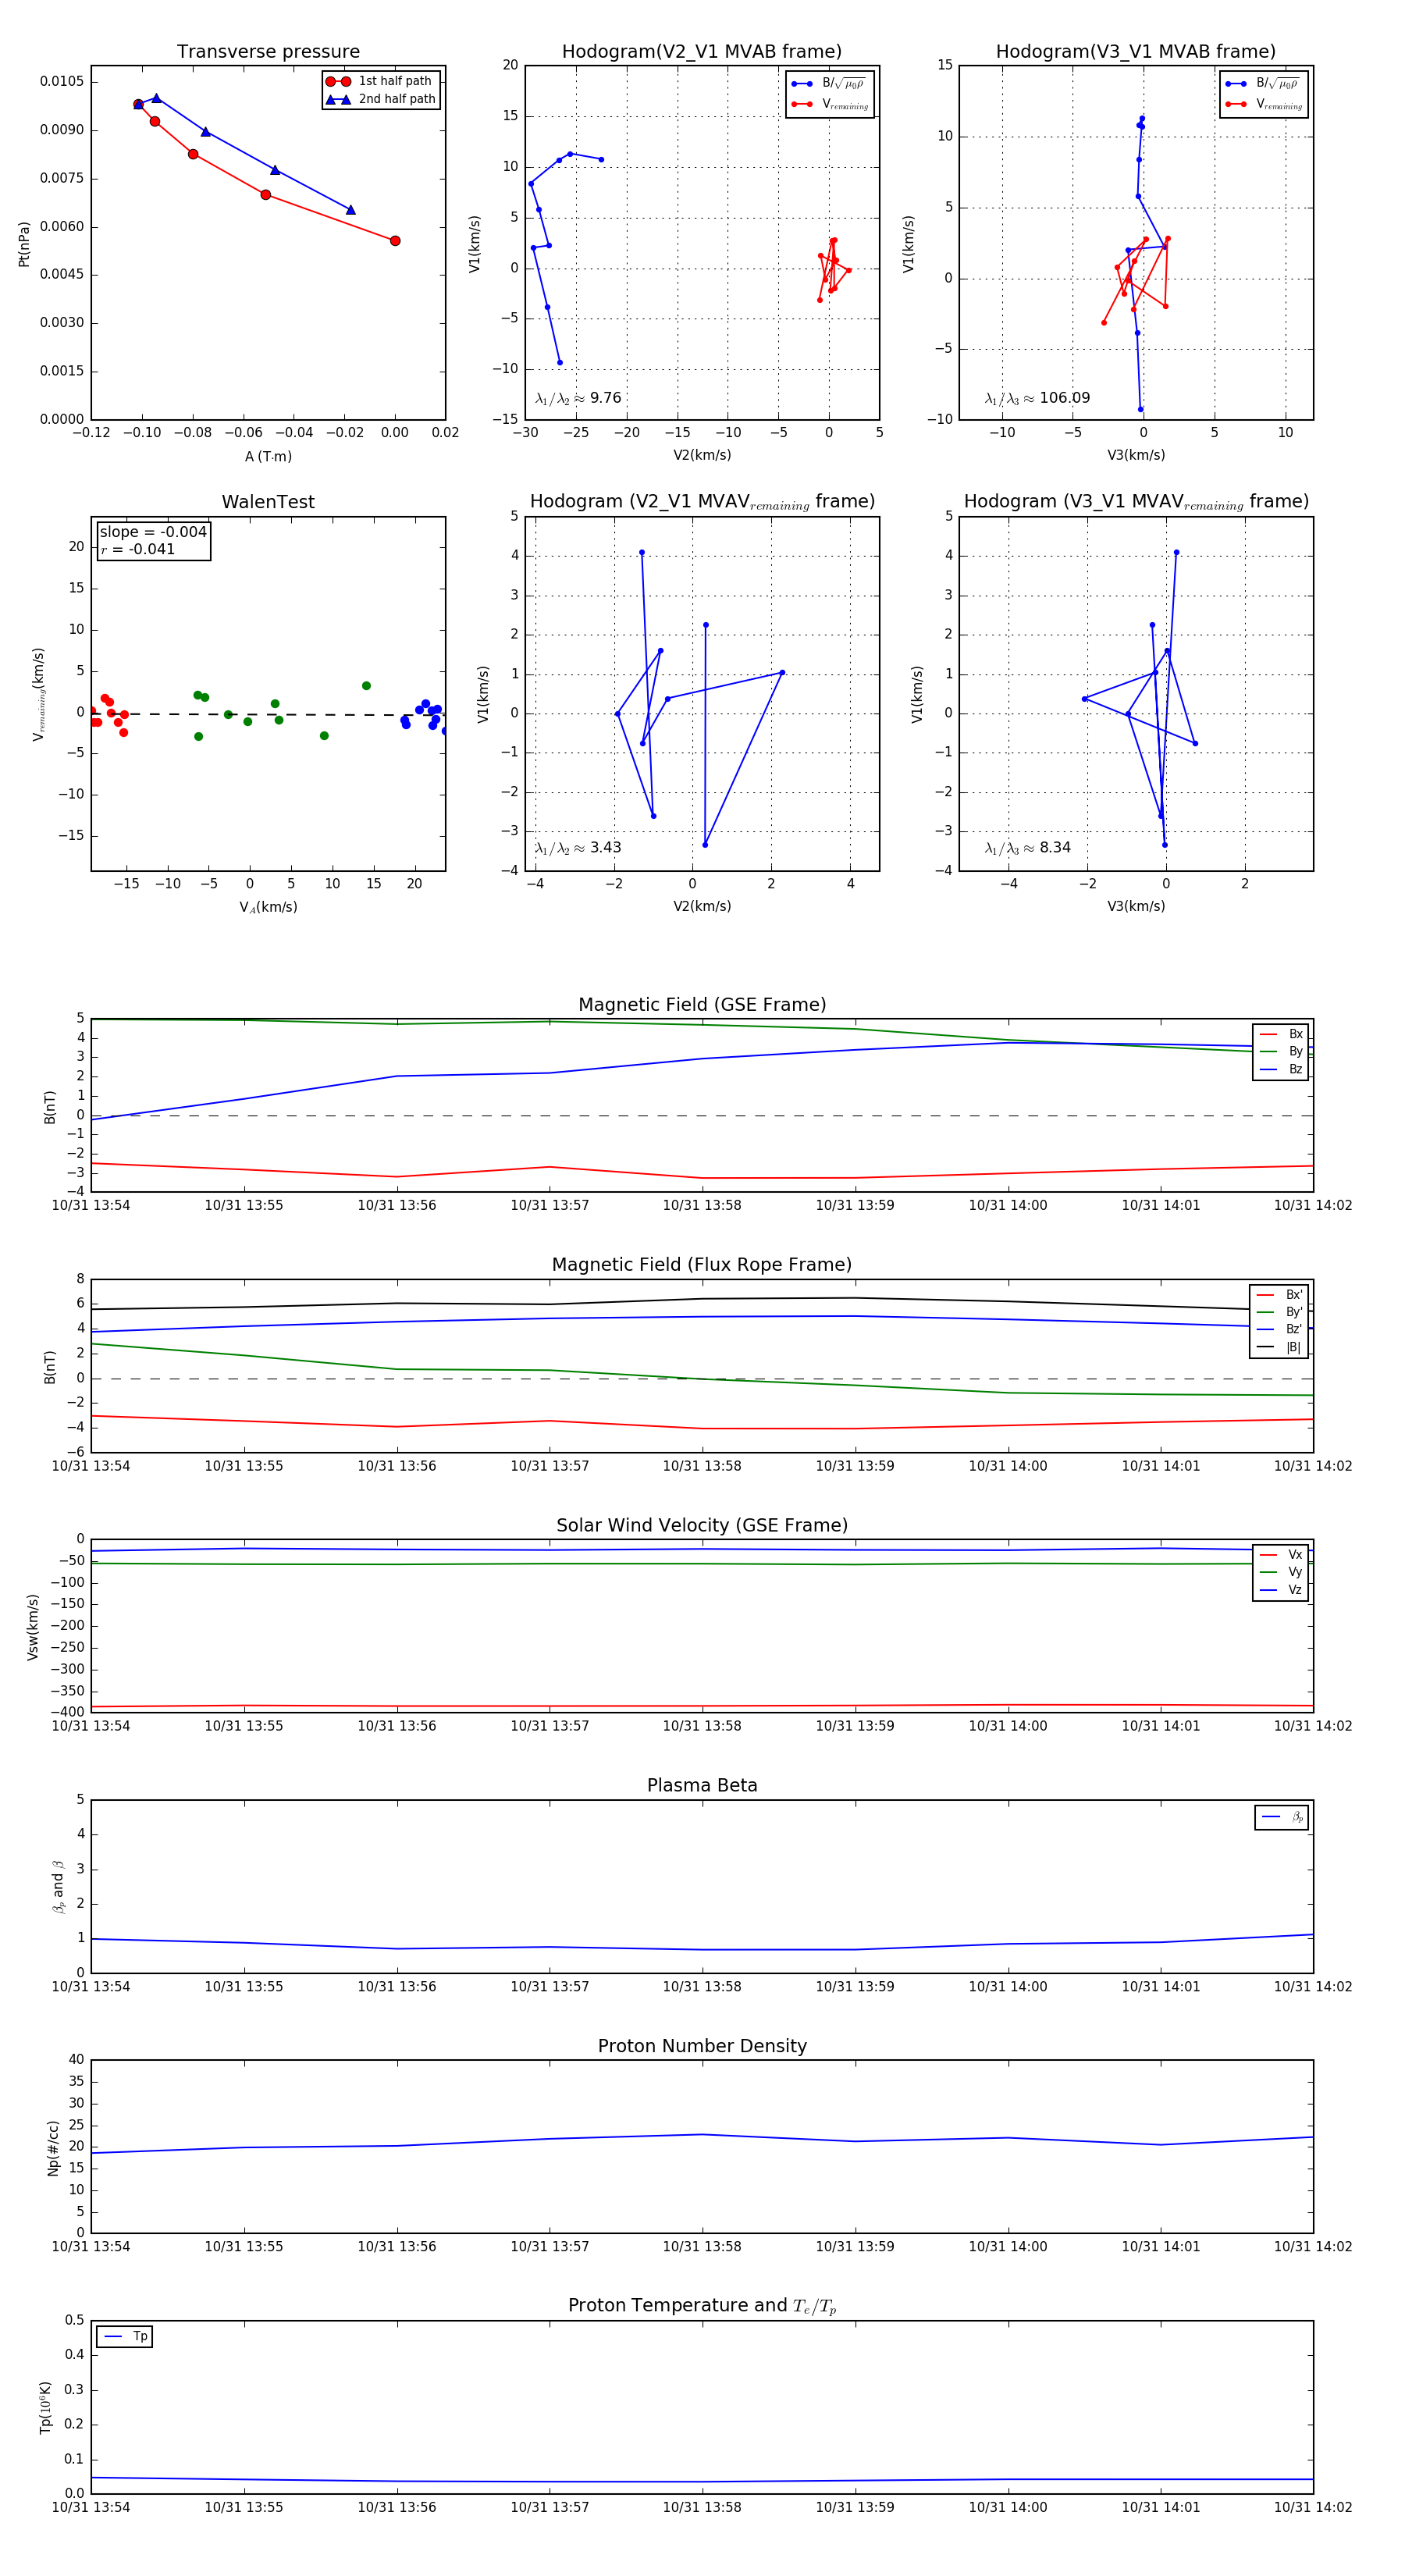Image resolution: width=1405 pixels, height=2576 pixels.
Task: Click the λ1/λ3 ≈ 106.09 annotation
Action: point(1037,398)
